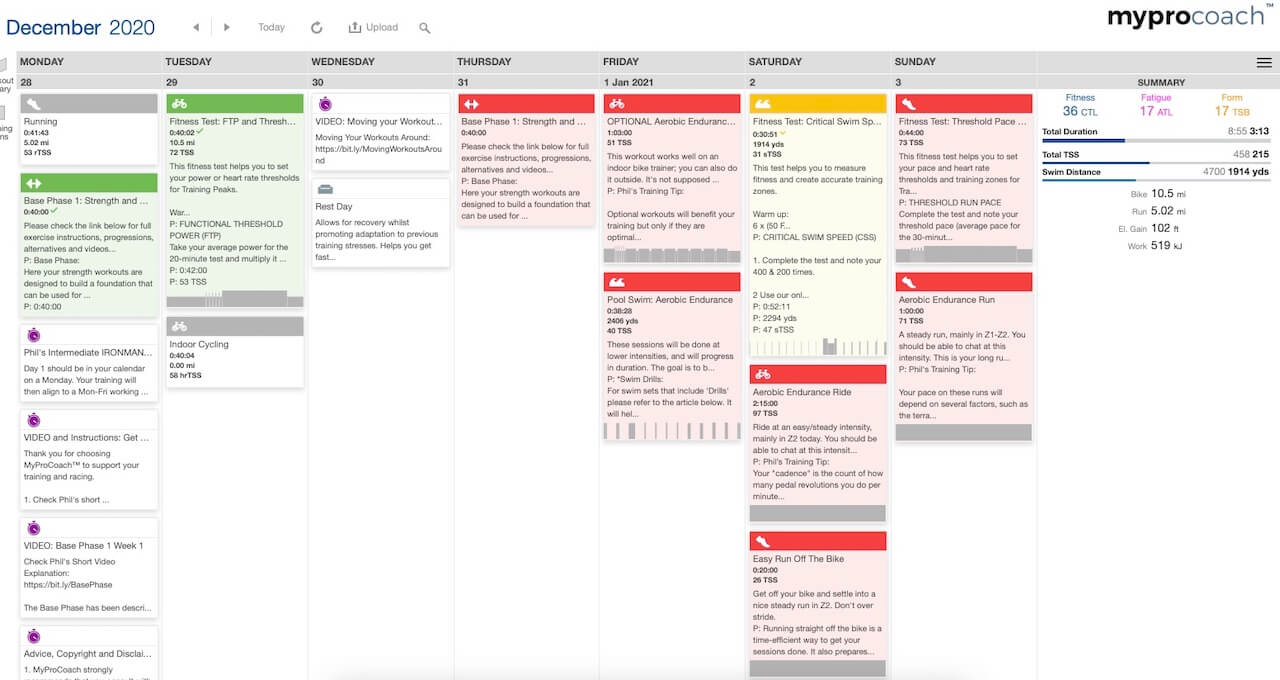Select the Wednesday column header
Screen dimensions: 1280x680
click(380, 62)
